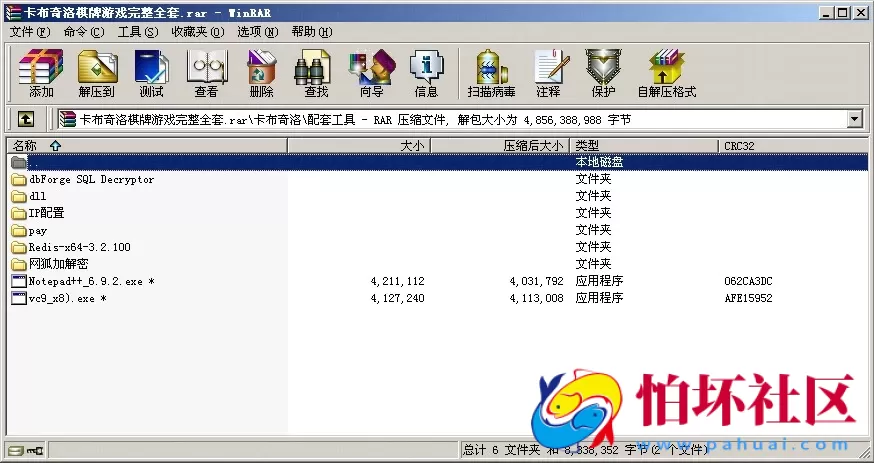This screenshot has height=463, width=874.
Task: Sort by the 大小 column header
Action: point(359,145)
